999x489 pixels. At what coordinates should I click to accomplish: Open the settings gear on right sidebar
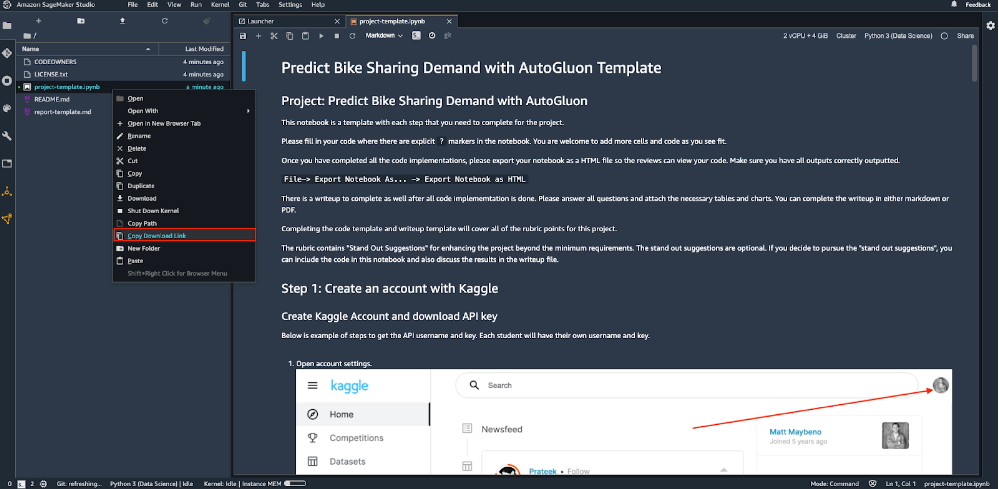click(x=990, y=25)
